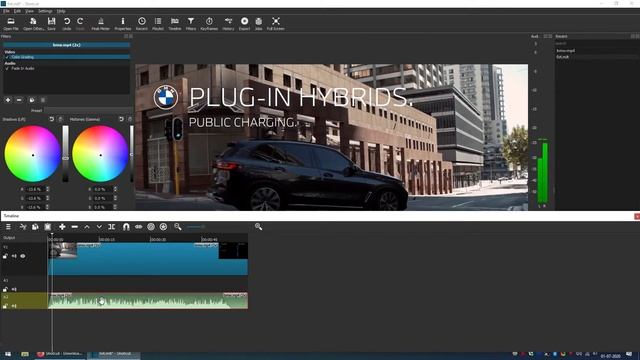Toggle snapping magnet icon
This screenshot has width=640, height=360.
[126, 227]
